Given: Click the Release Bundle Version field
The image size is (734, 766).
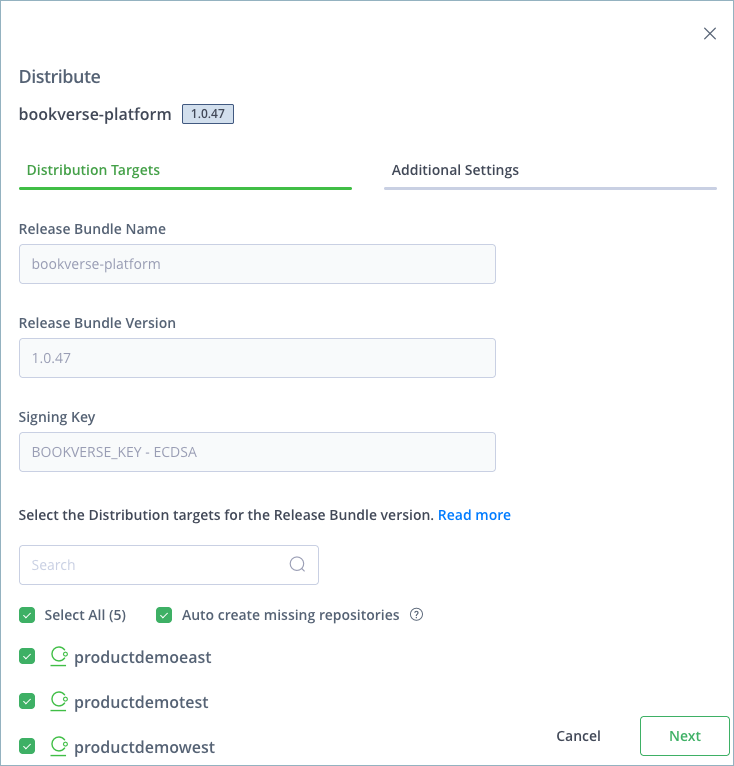Looking at the screenshot, I should (x=257, y=358).
